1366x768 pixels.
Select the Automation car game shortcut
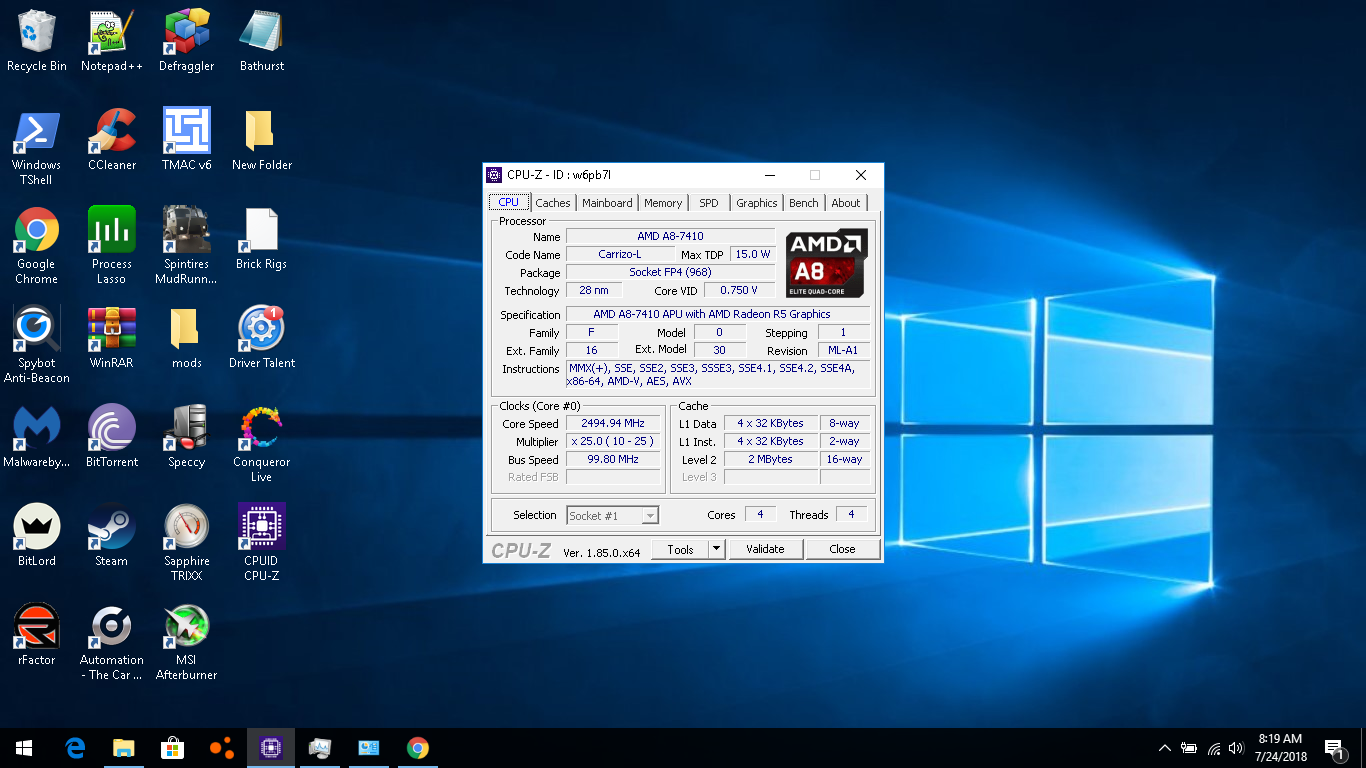tap(112, 642)
